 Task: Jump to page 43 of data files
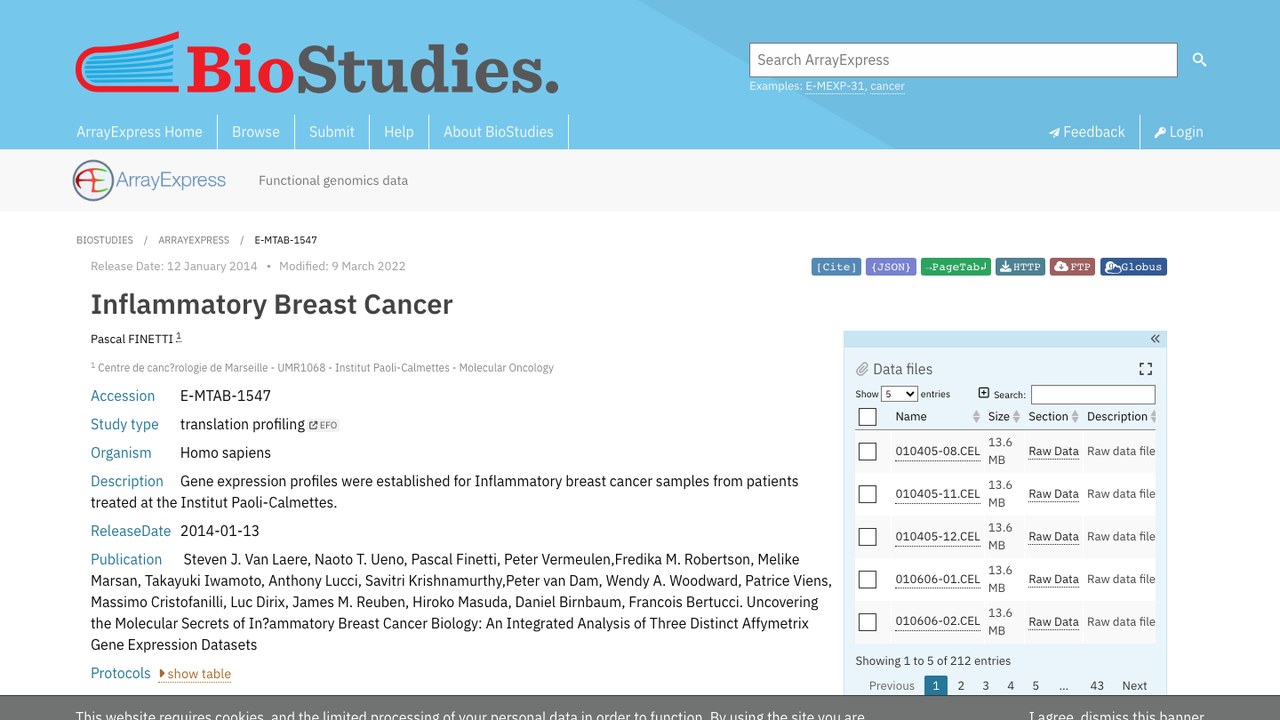tap(1097, 686)
